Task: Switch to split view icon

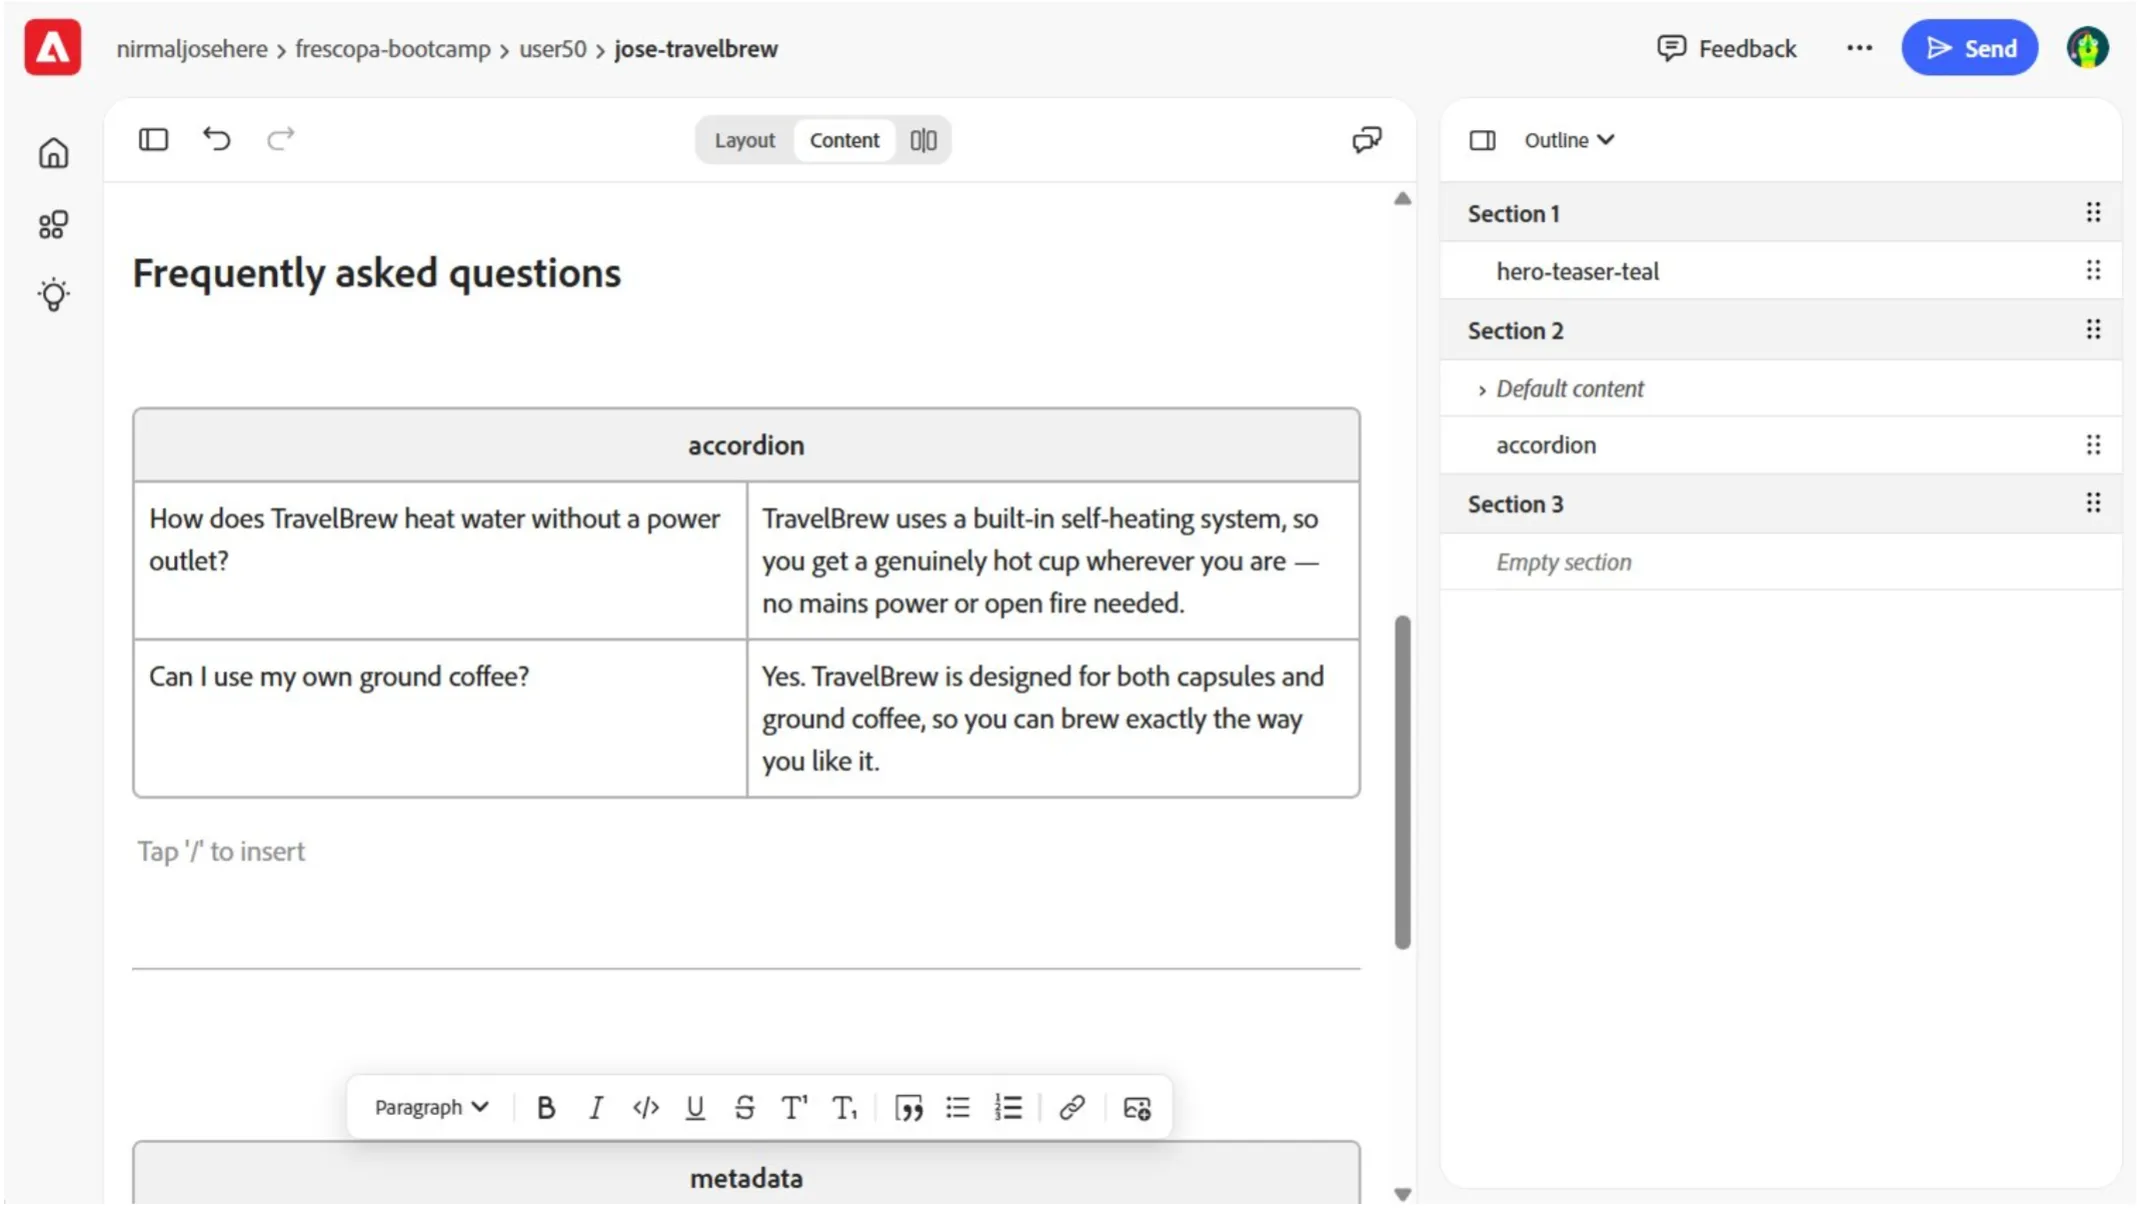Action: point(924,140)
